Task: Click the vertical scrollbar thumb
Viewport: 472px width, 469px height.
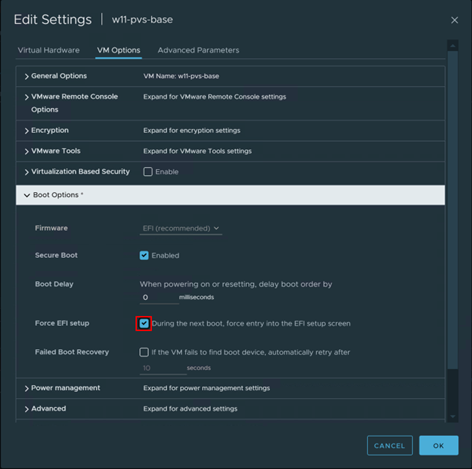Action: point(453,210)
